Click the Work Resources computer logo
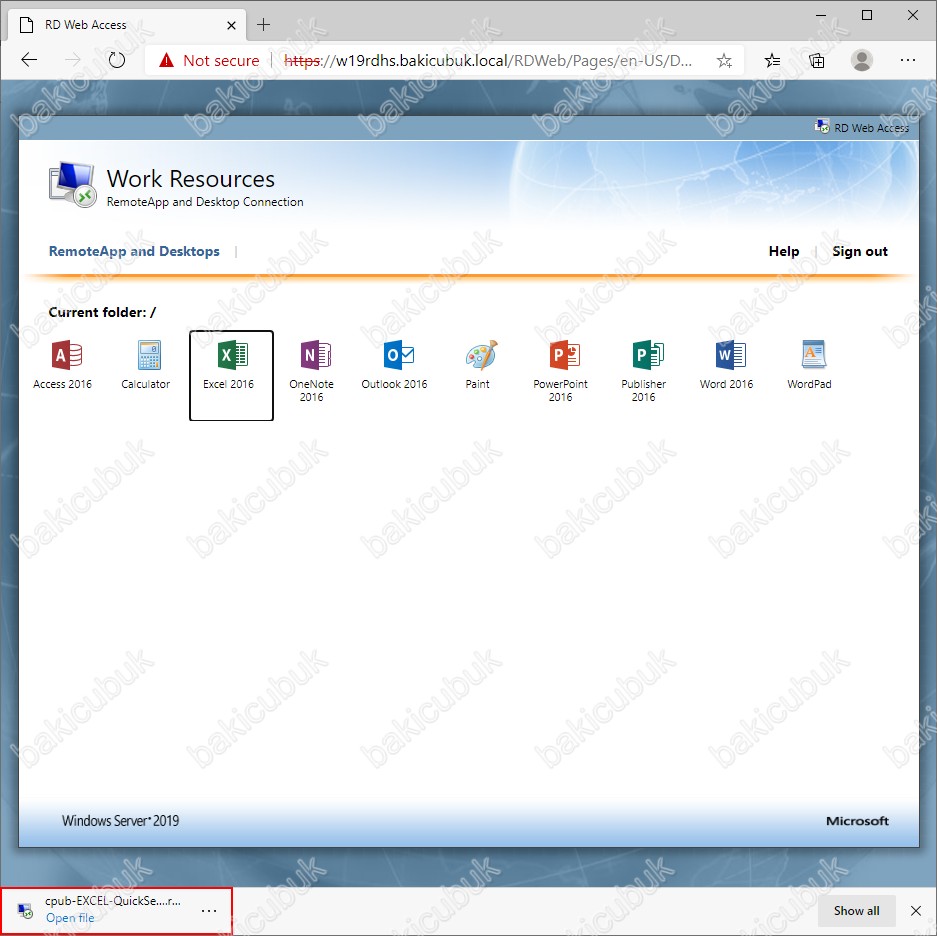The width and height of the screenshot is (937, 936). pyautogui.click(x=72, y=185)
